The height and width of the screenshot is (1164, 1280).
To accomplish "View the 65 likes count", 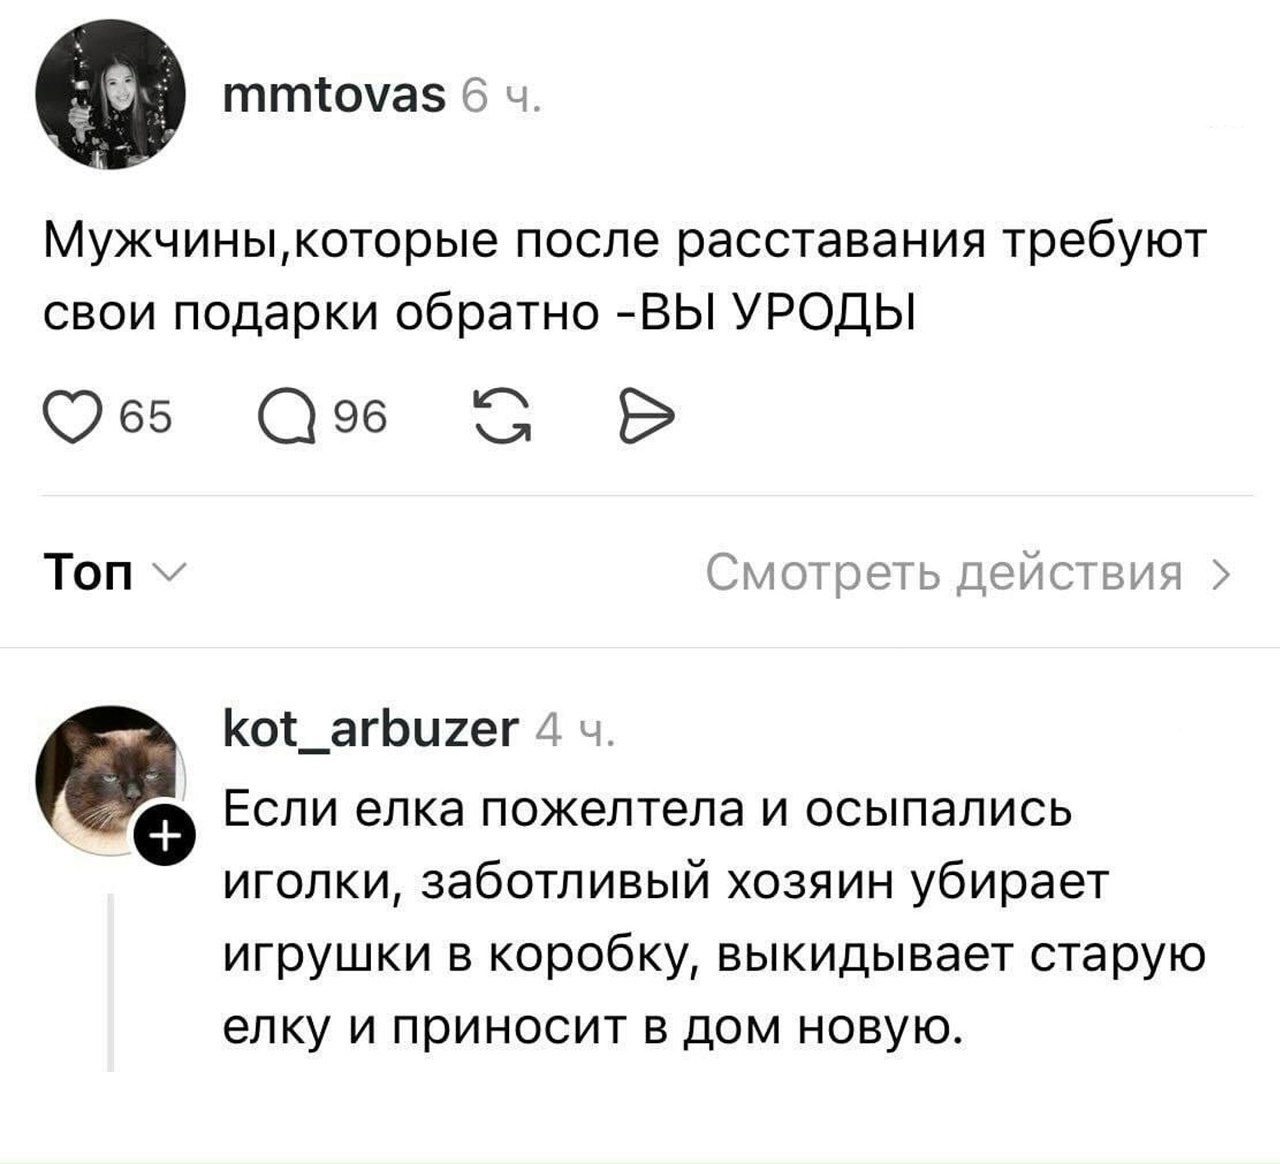I will (x=146, y=416).
